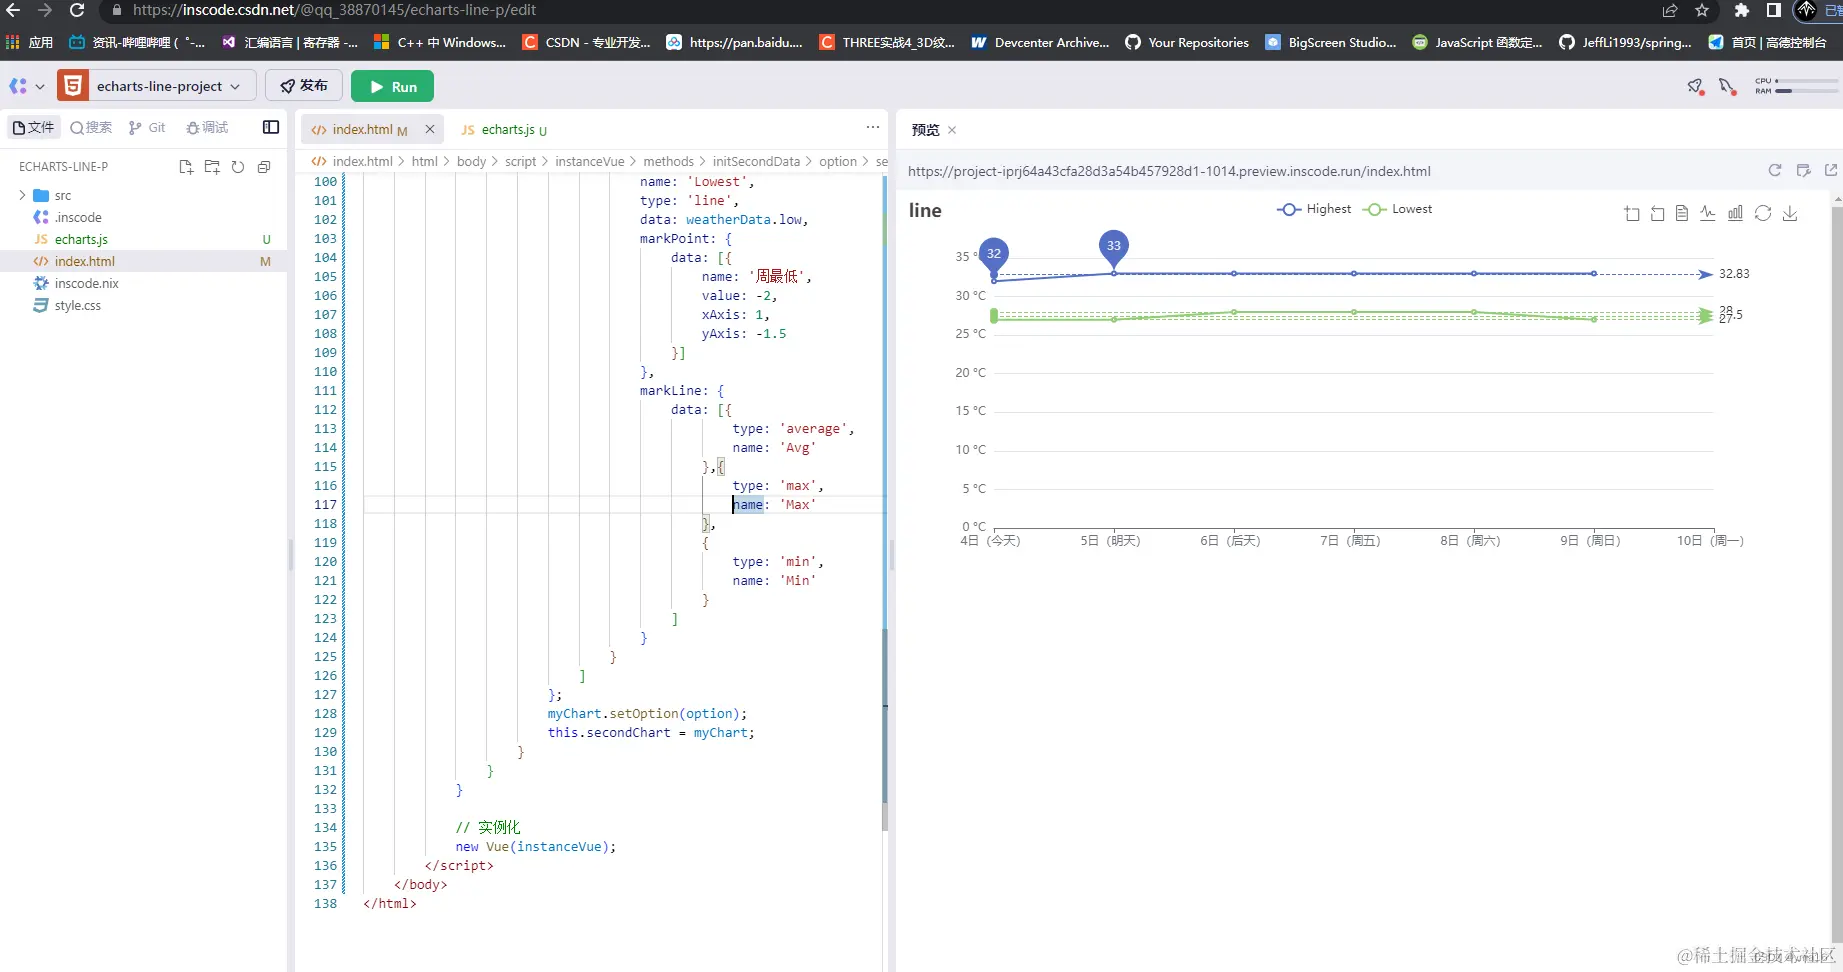Image resolution: width=1843 pixels, height=972 pixels.
Task: Save chart as image
Action: (x=1790, y=213)
